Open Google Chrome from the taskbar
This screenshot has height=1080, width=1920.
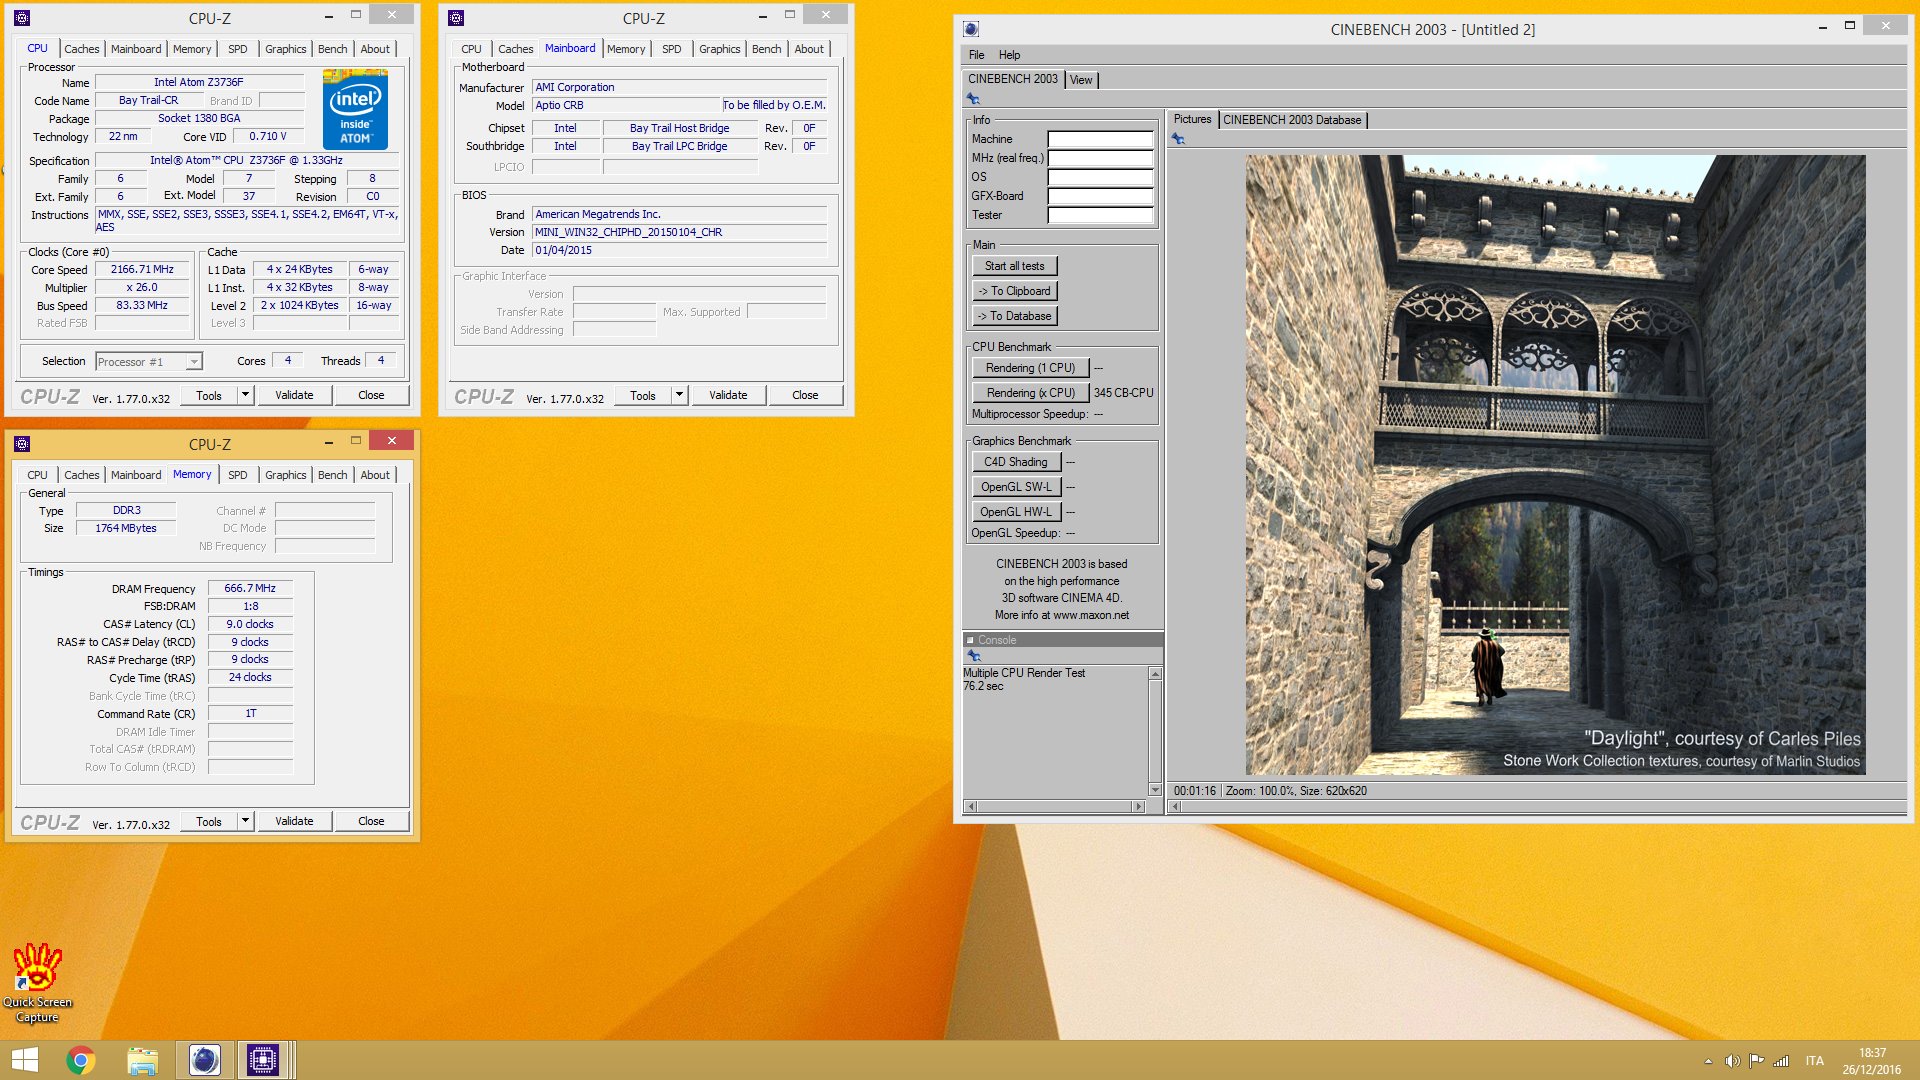81,1060
